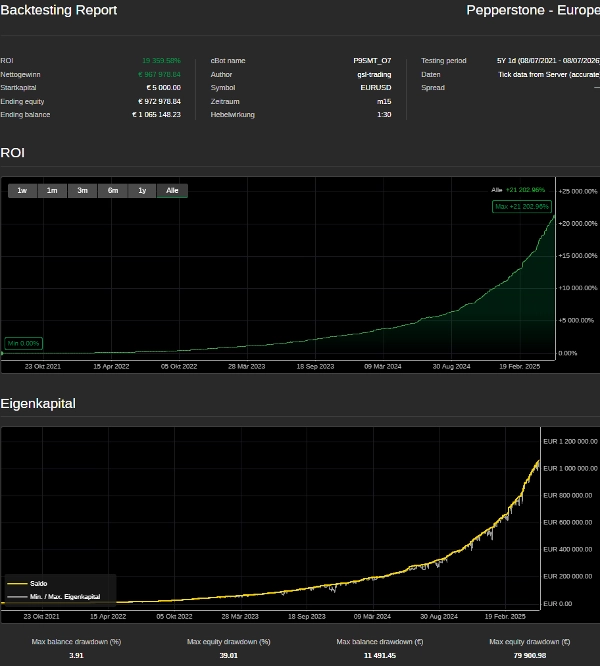Click the Tick data from Server text
This screenshot has width=600, height=666.
tap(549, 74)
